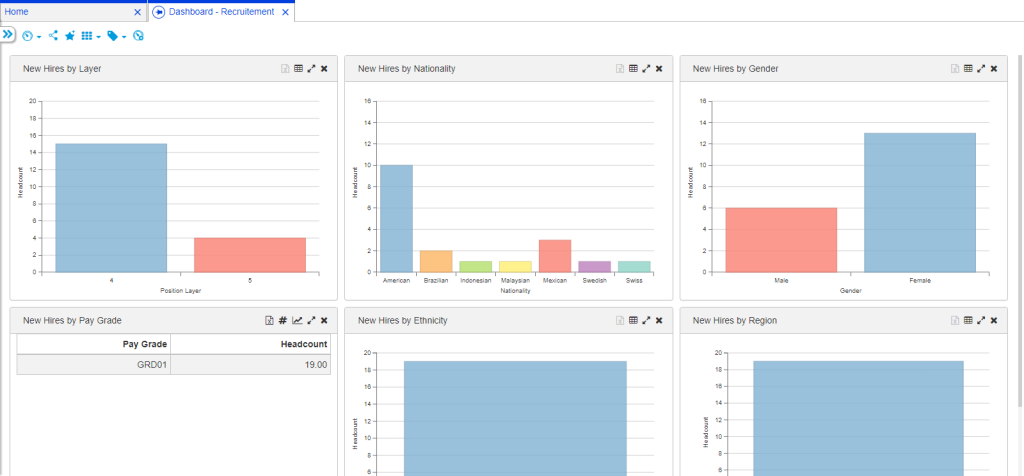Switch New Hires by Pay Grade to chart view
The image size is (1024, 476).
(297, 321)
